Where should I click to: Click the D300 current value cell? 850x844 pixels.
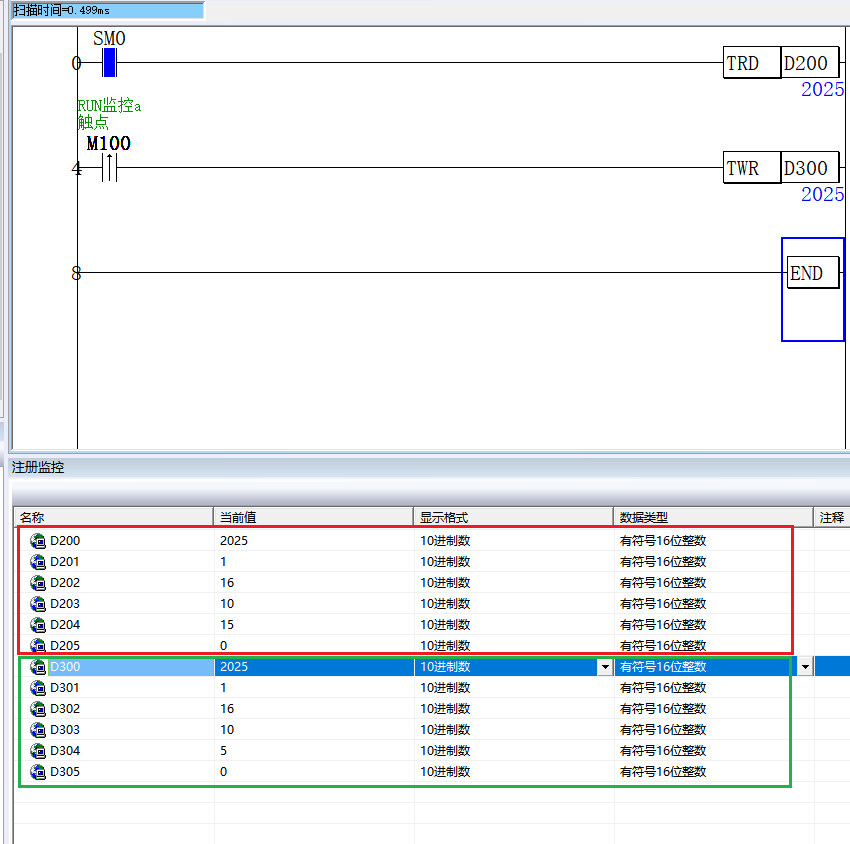tap(313, 667)
